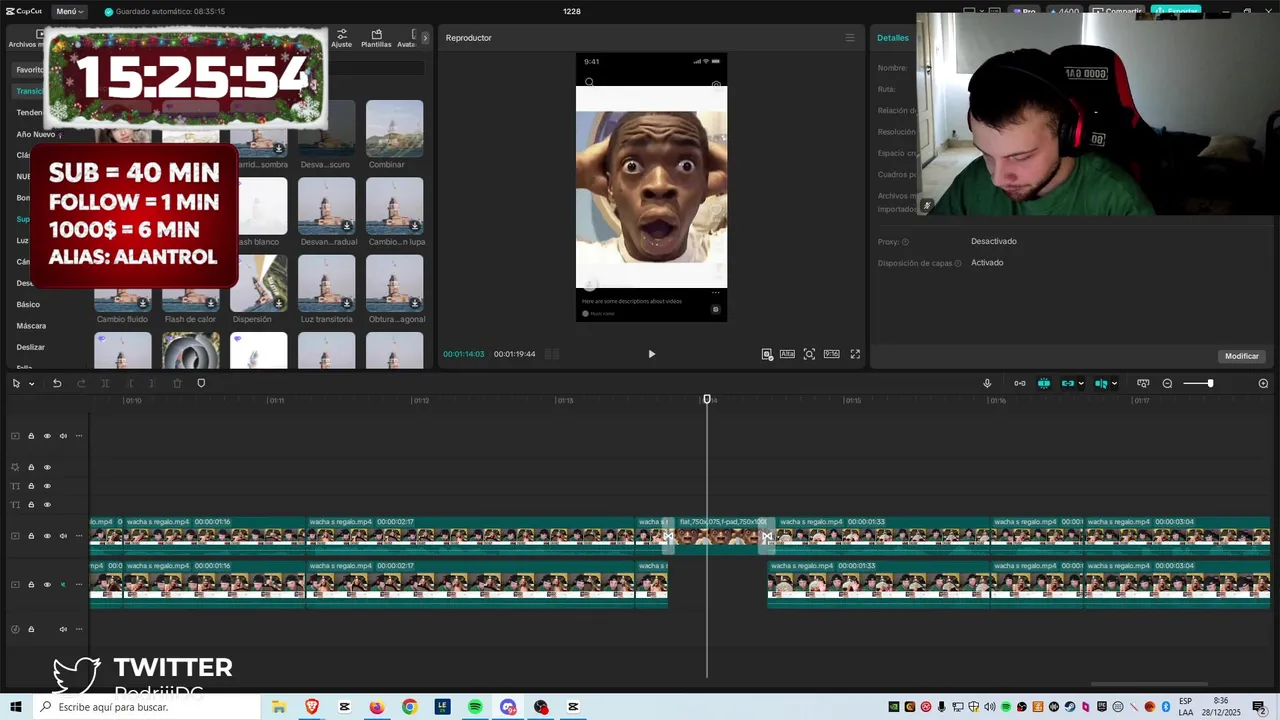
Task: Expand more media tabs with right chevron
Action: tap(425, 38)
